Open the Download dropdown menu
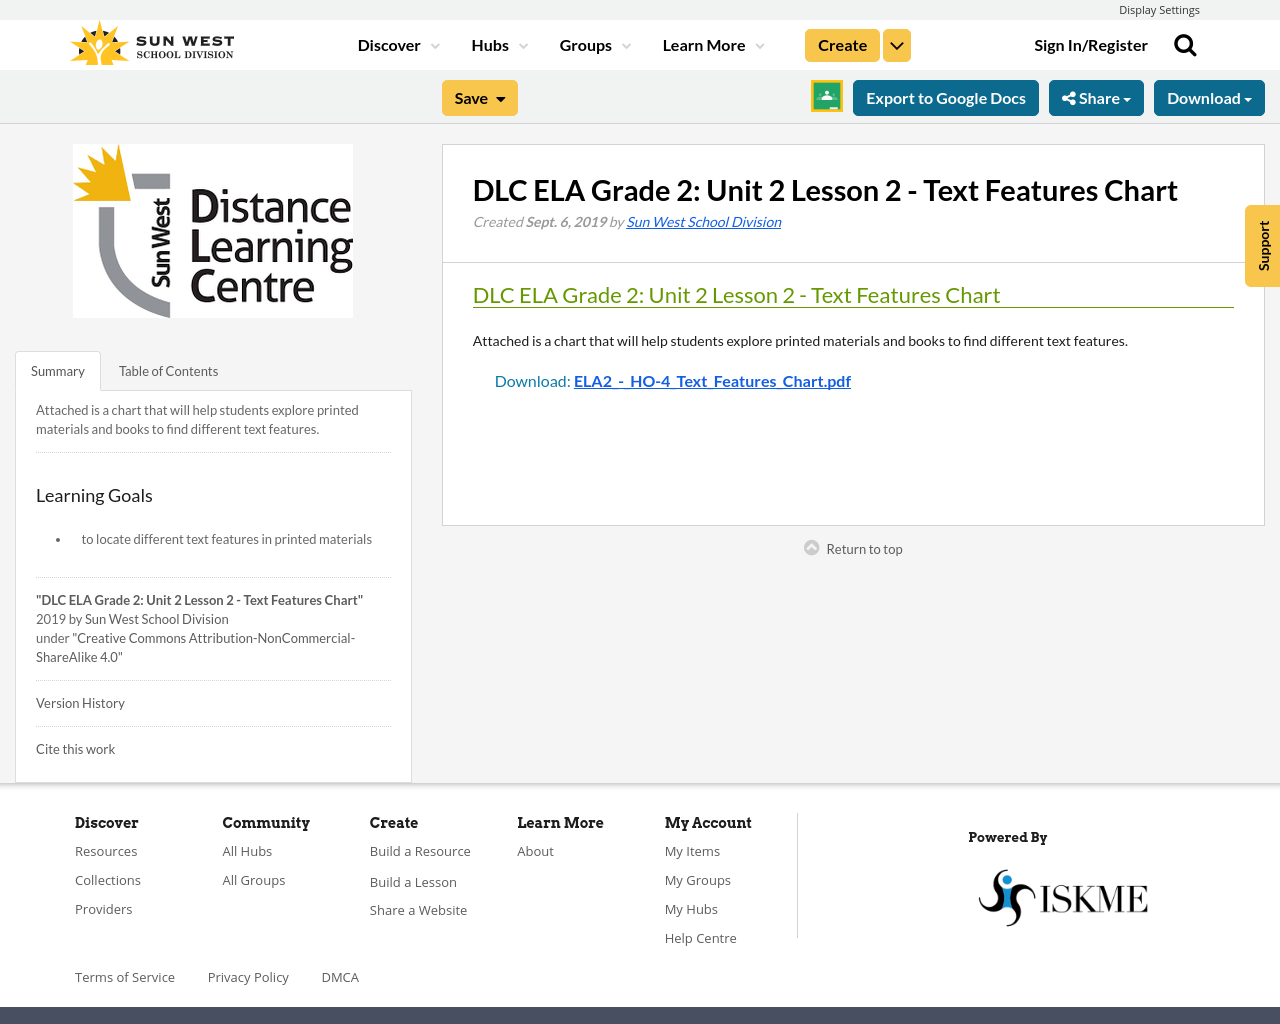The height and width of the screenshot is (1024, 1280). coord(1209,97)
